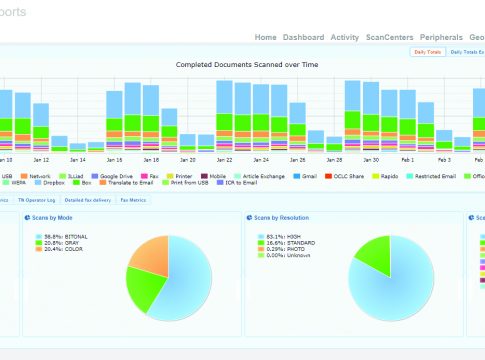Viewport: 485px width, 360px height.
Task: Toggle the Gmail legend series marker
Action: pos(297,176)
